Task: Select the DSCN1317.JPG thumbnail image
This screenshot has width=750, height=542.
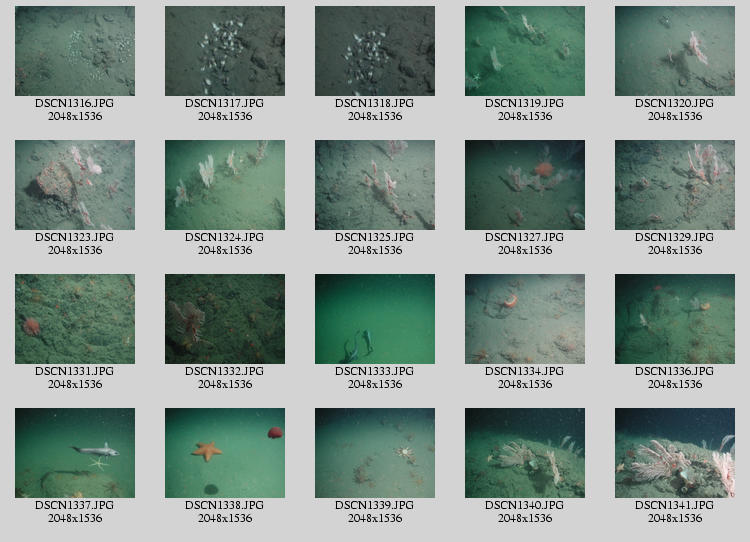Action: 225,51
